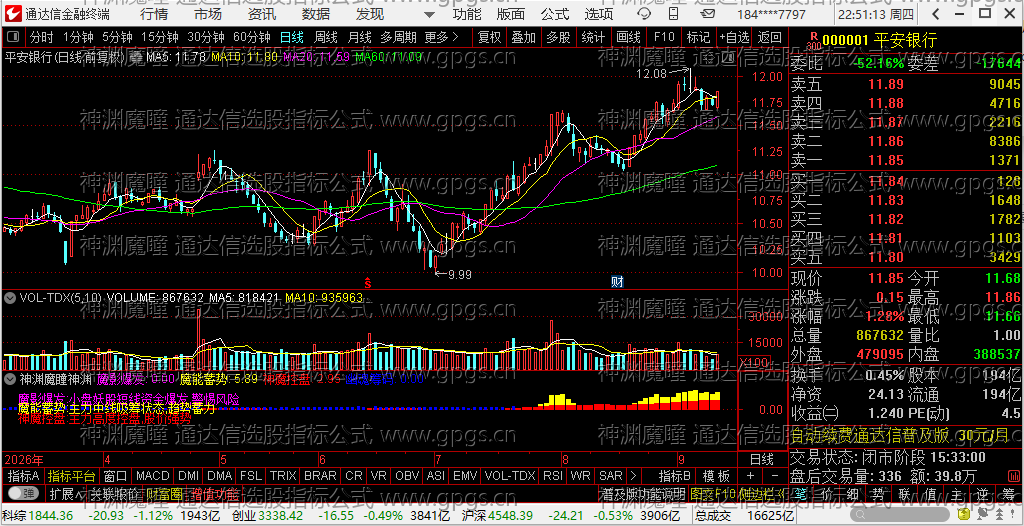Open the 行情 menu

(154, 14)
